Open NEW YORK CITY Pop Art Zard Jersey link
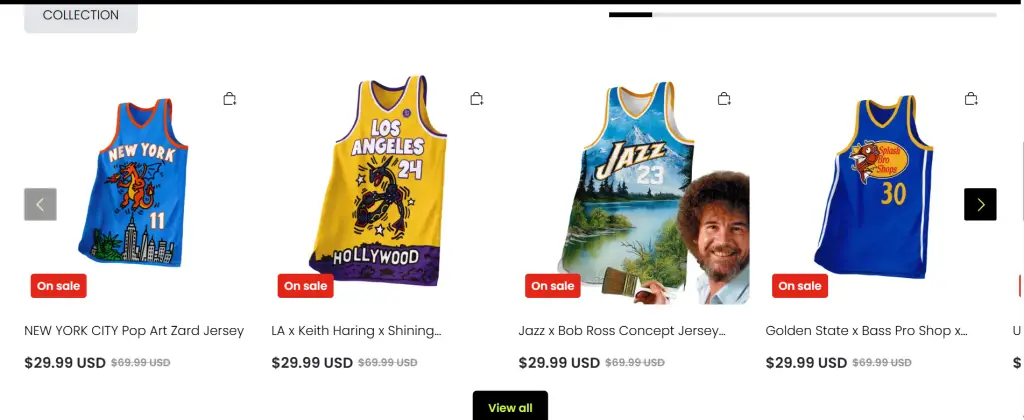 134,331
